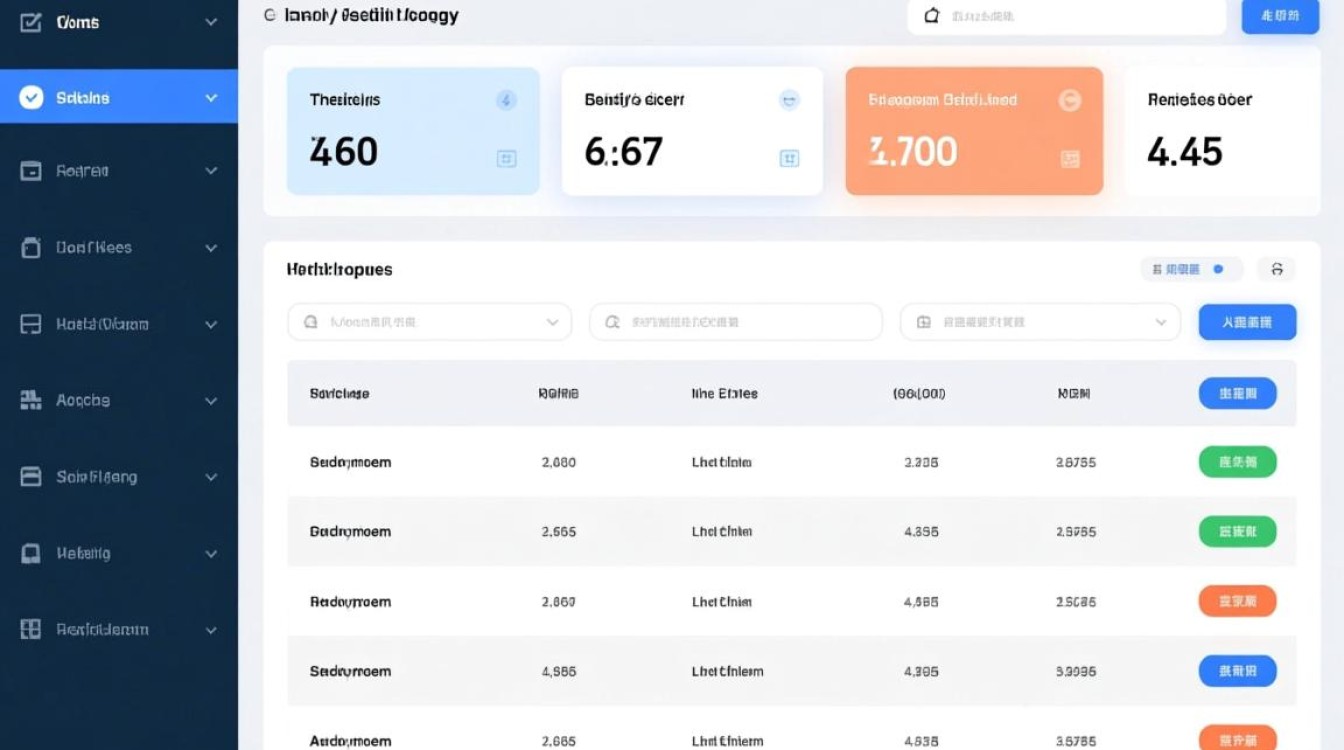This screenshot has height=750, width=1344.
Task: Open the Solo Figeng sidebar menu item
Action: point(97,477)
